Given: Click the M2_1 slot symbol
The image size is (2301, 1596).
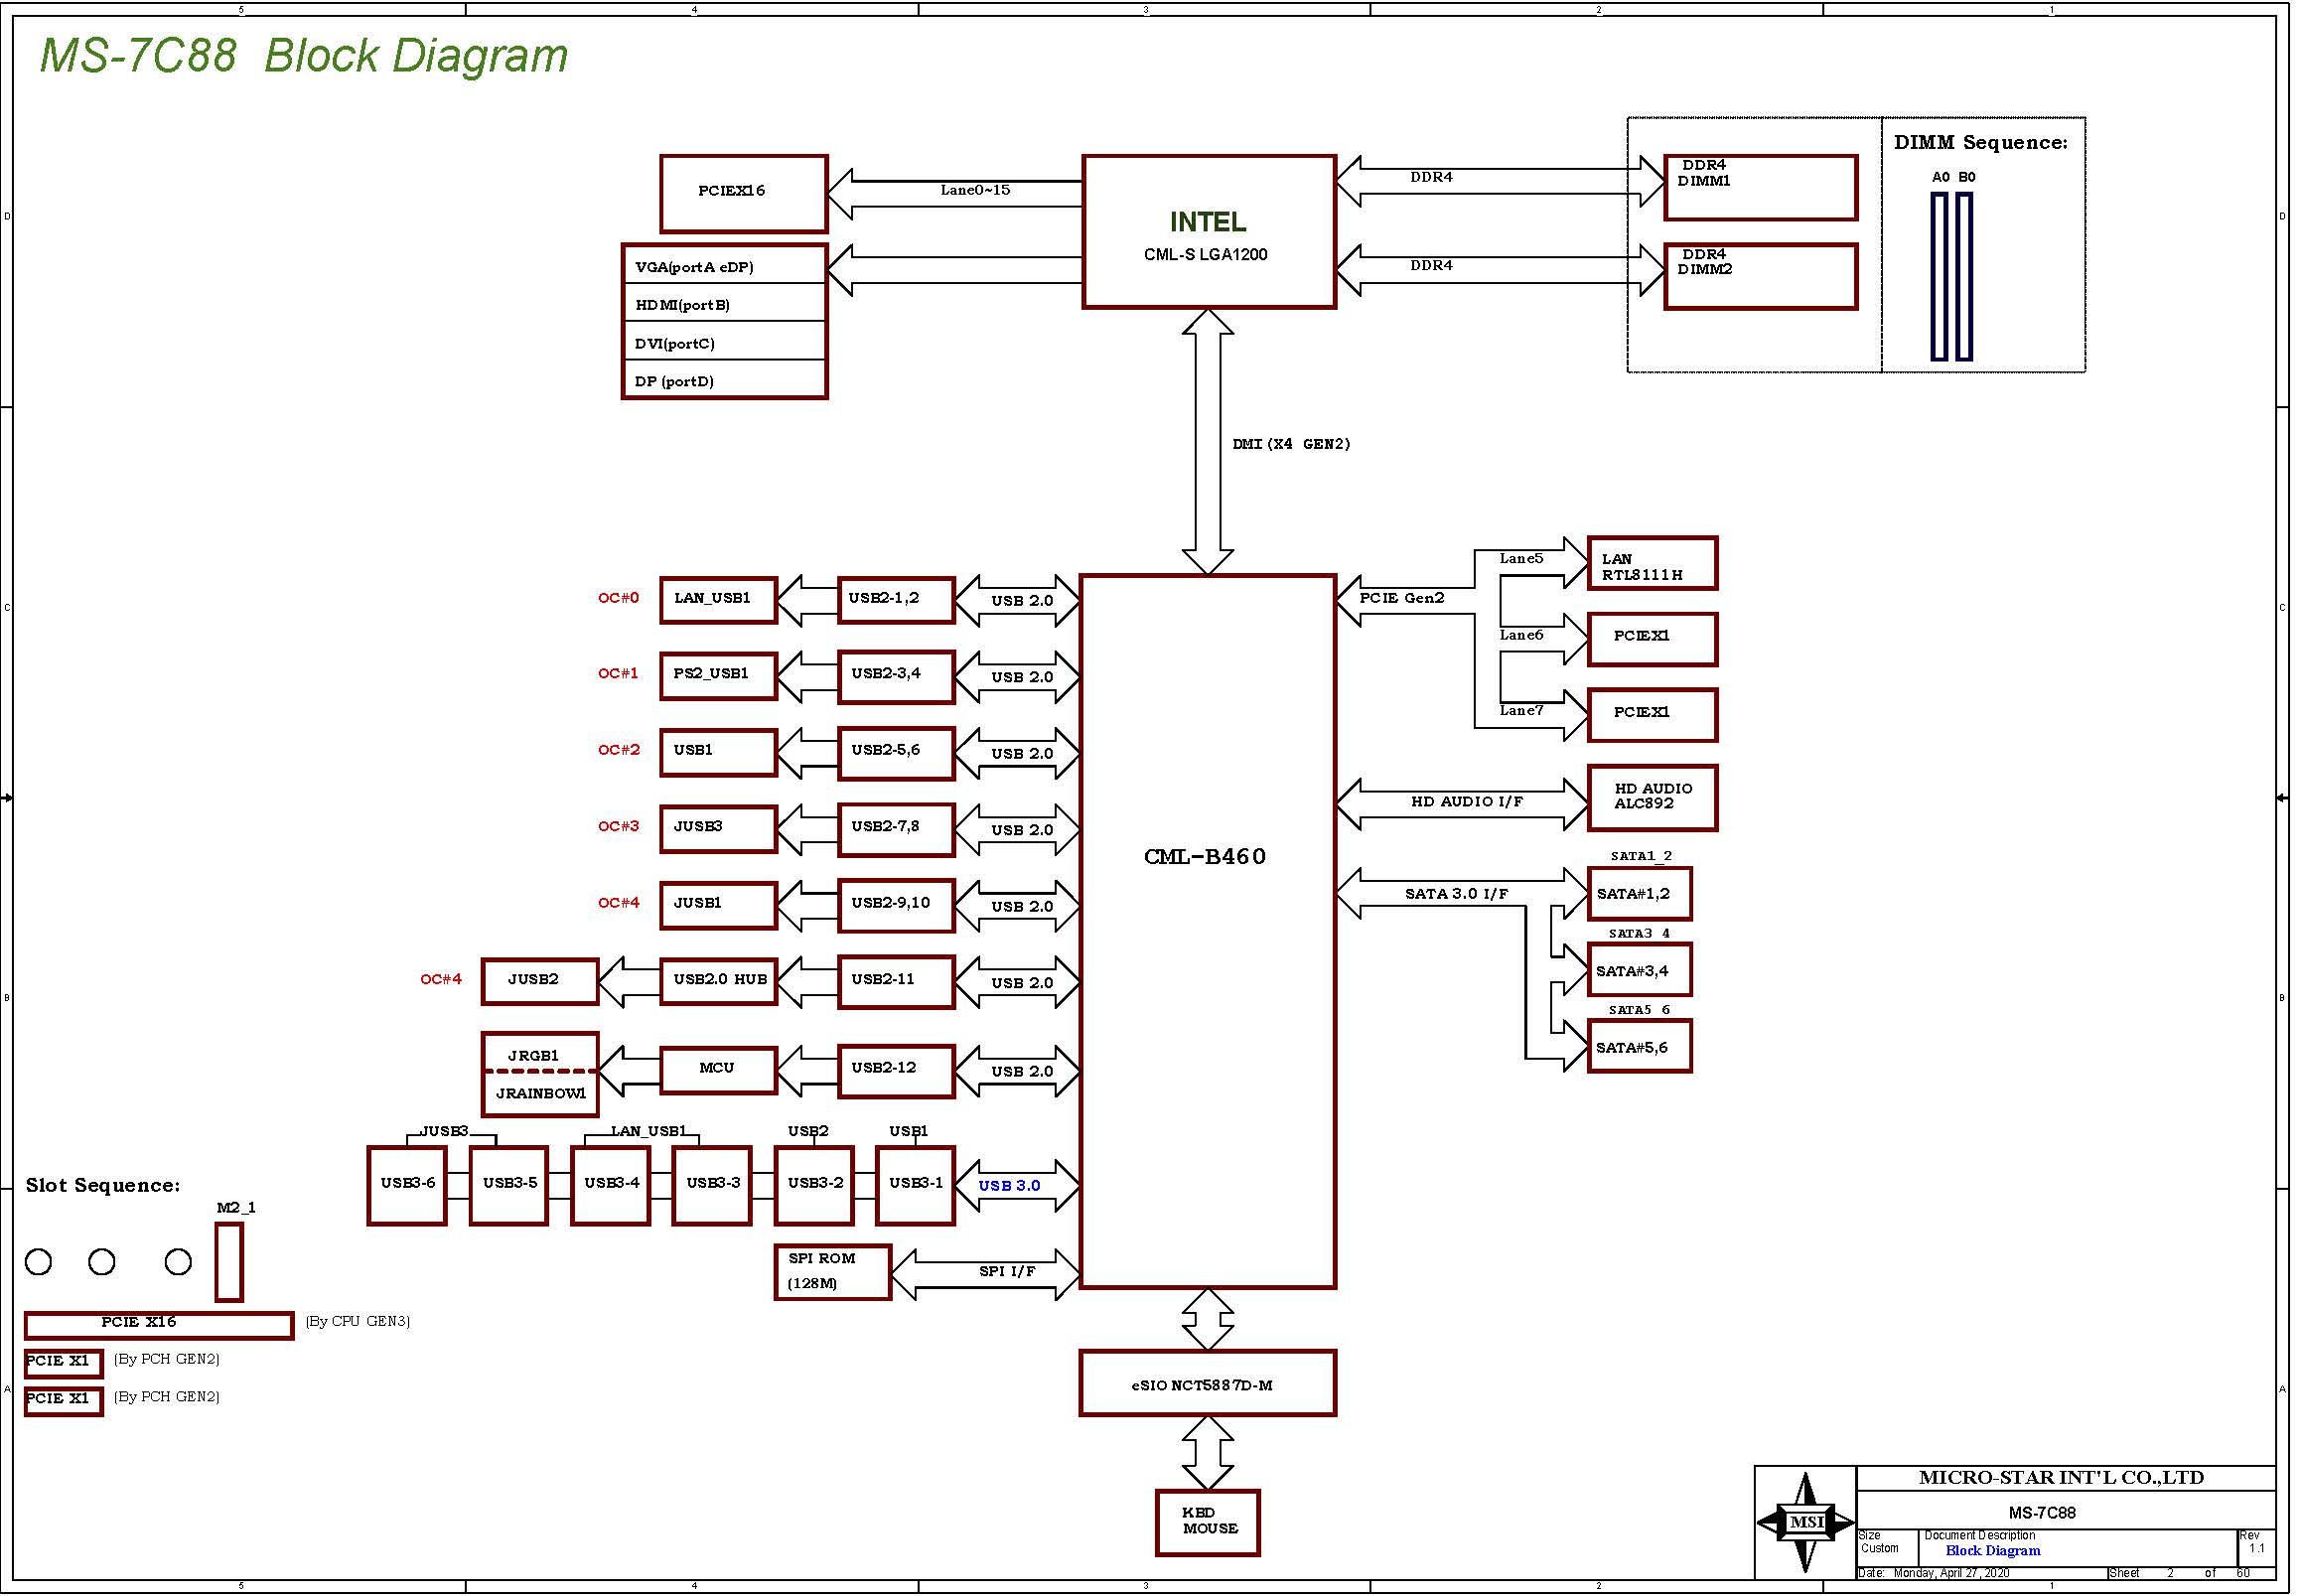Looking at the screenshot, I should point(229,1262).
